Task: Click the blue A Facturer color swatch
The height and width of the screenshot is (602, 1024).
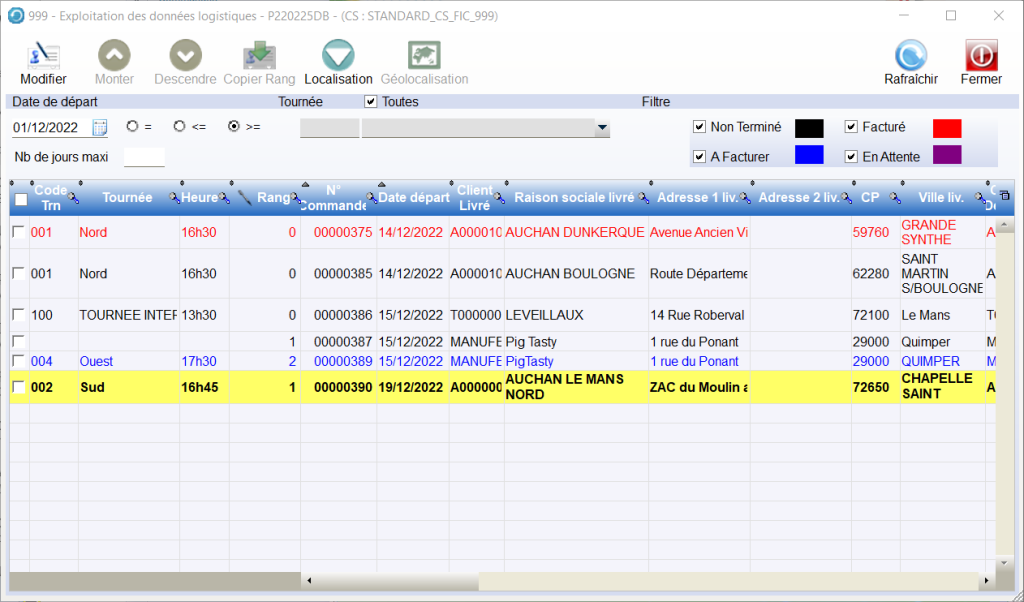Action: click(809, 155)
